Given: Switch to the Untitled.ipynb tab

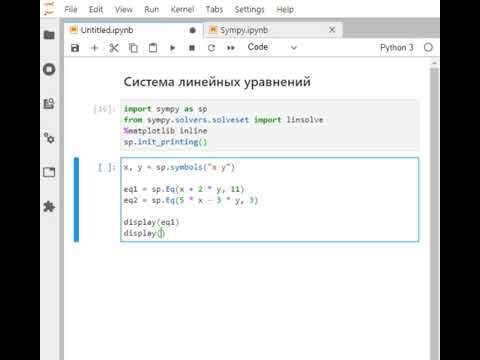Looking at the screenshot, I should point(133,30).
